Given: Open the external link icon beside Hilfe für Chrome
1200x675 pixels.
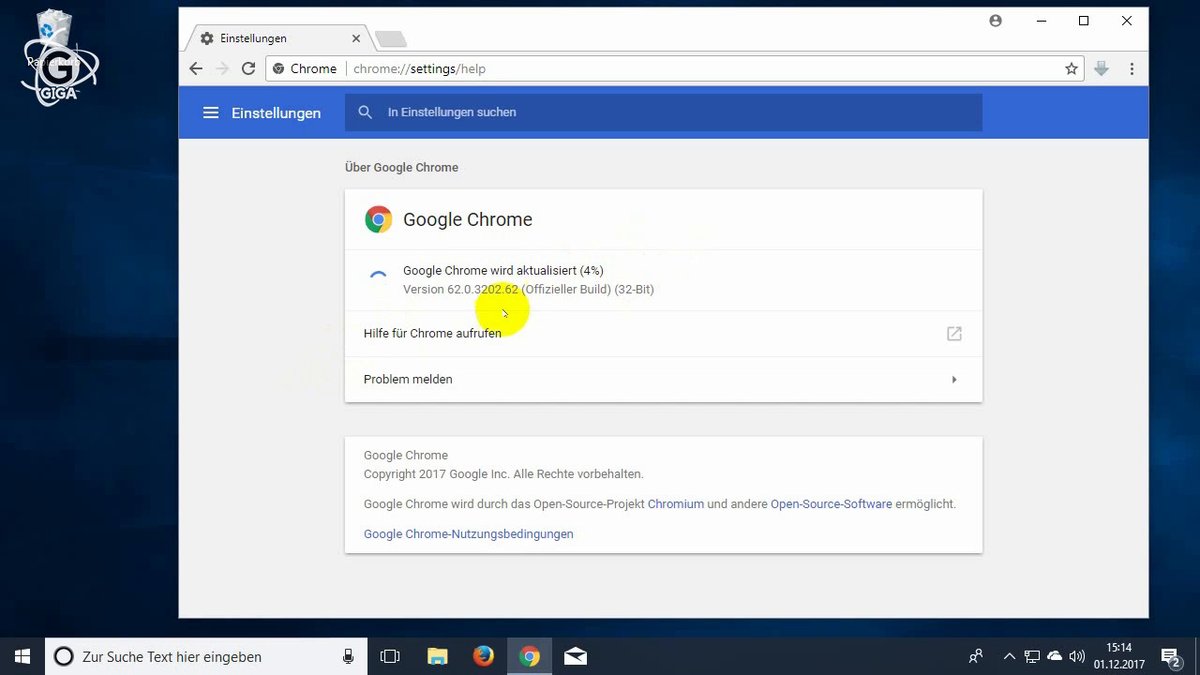Looking at the screenshot, I should coord(953,333).
